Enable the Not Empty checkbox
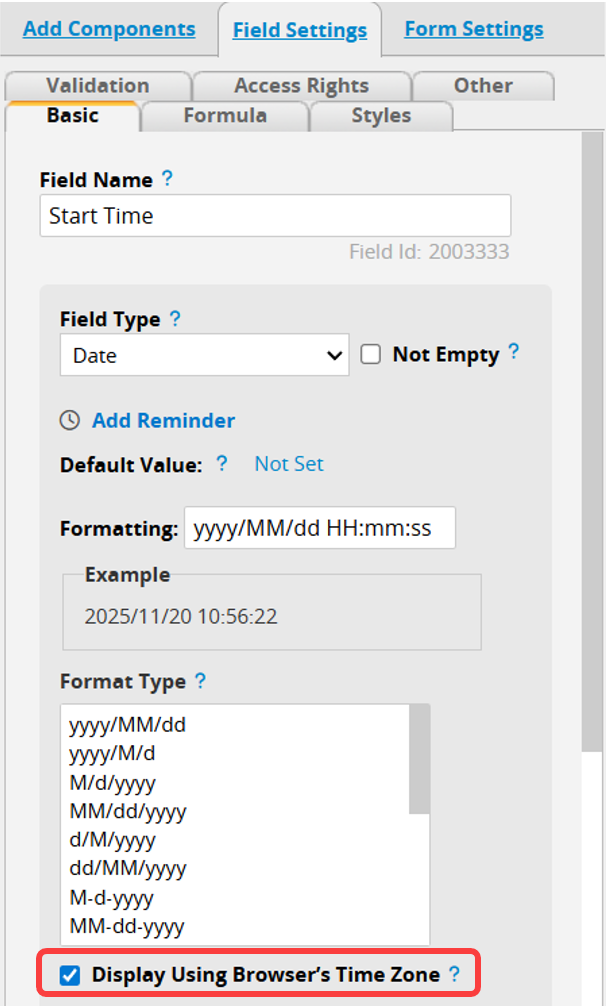 pos(371,355)
